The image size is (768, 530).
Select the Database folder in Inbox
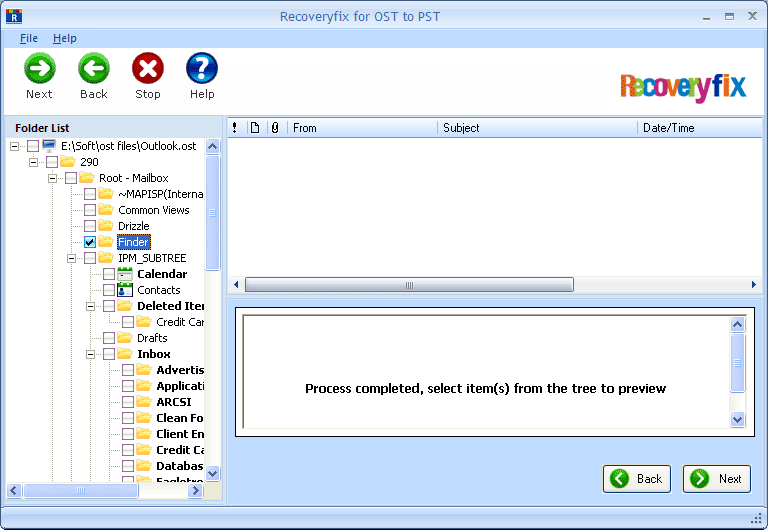click(x=179, y=466)
